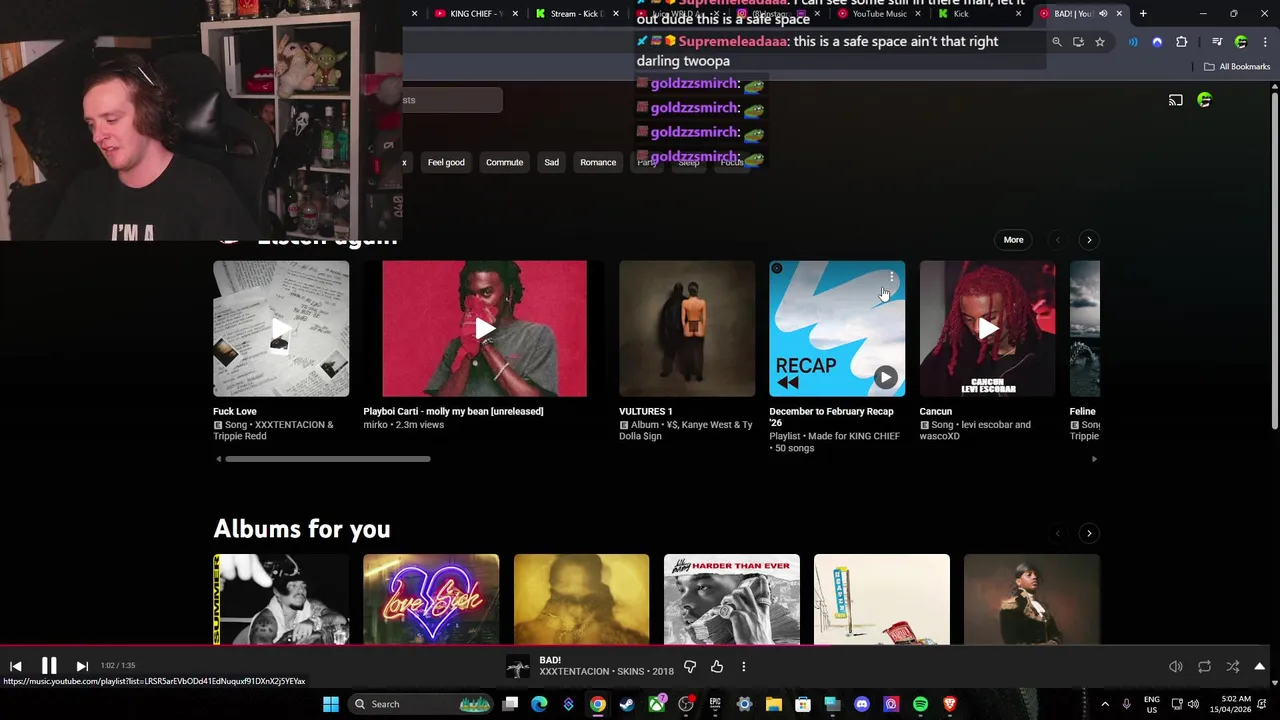Click the page vertical scrollbar
1280x720 pixels.
coord(1274,260)
